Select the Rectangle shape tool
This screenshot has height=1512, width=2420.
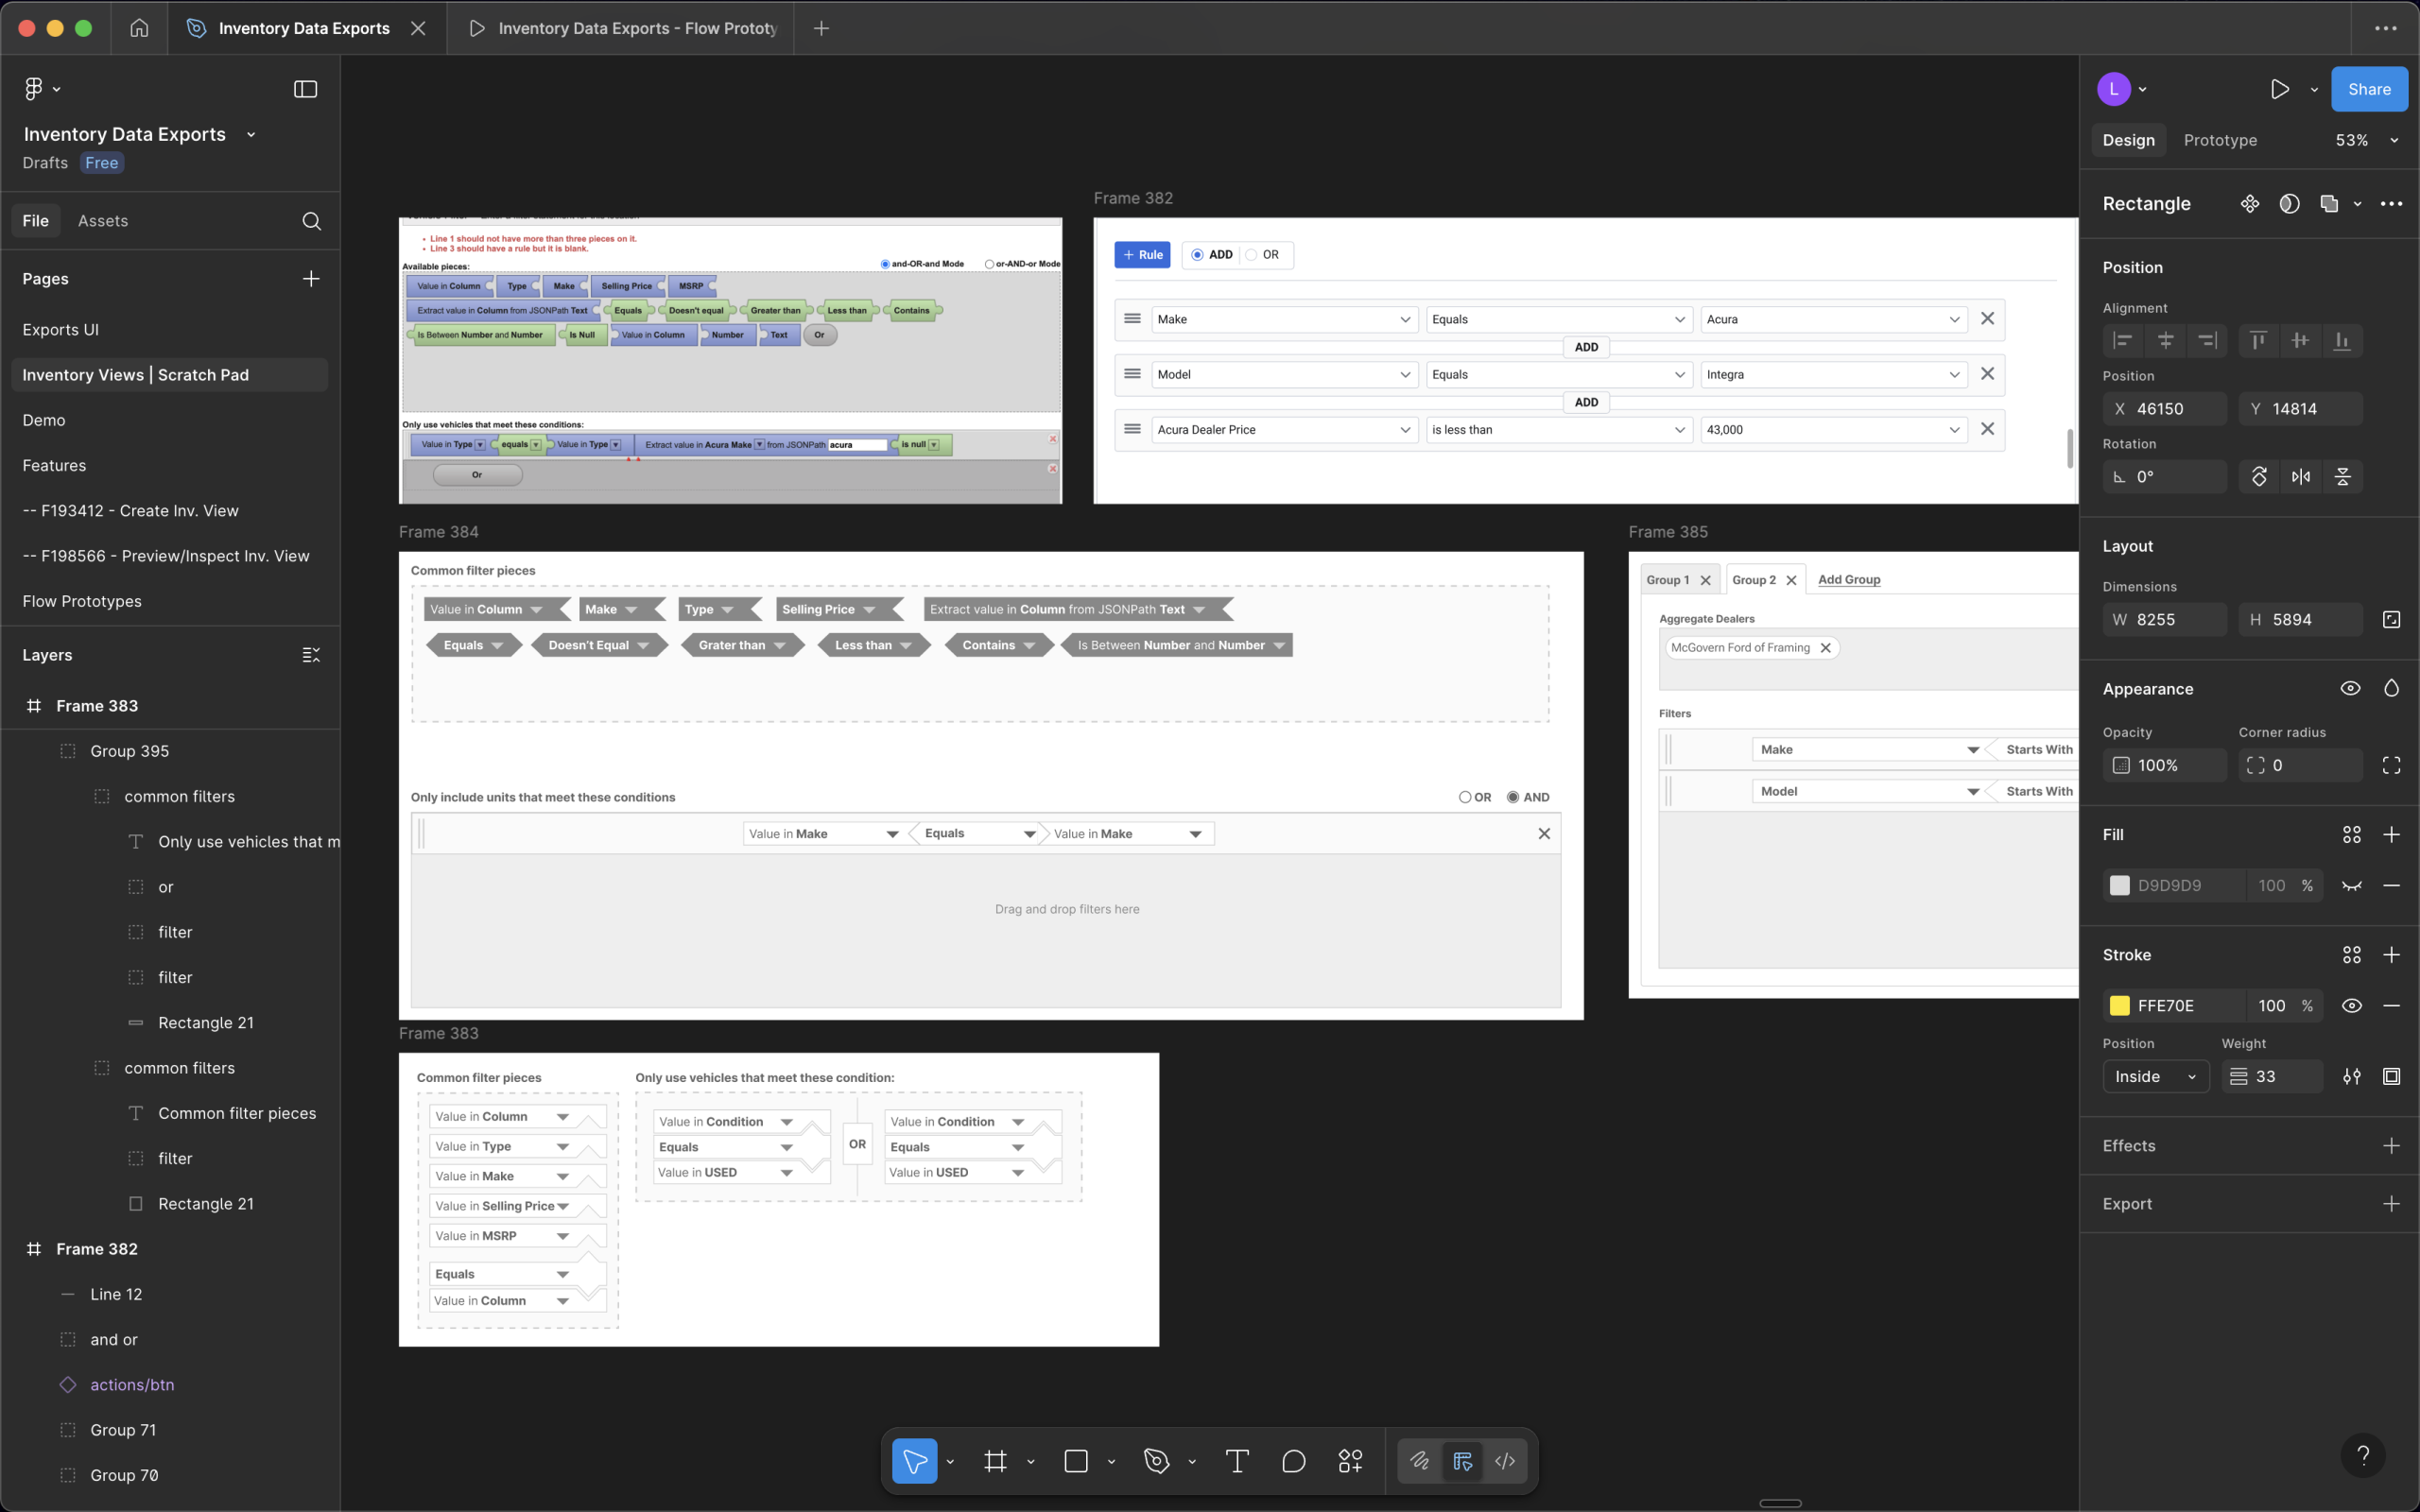pos(1076,1461)
